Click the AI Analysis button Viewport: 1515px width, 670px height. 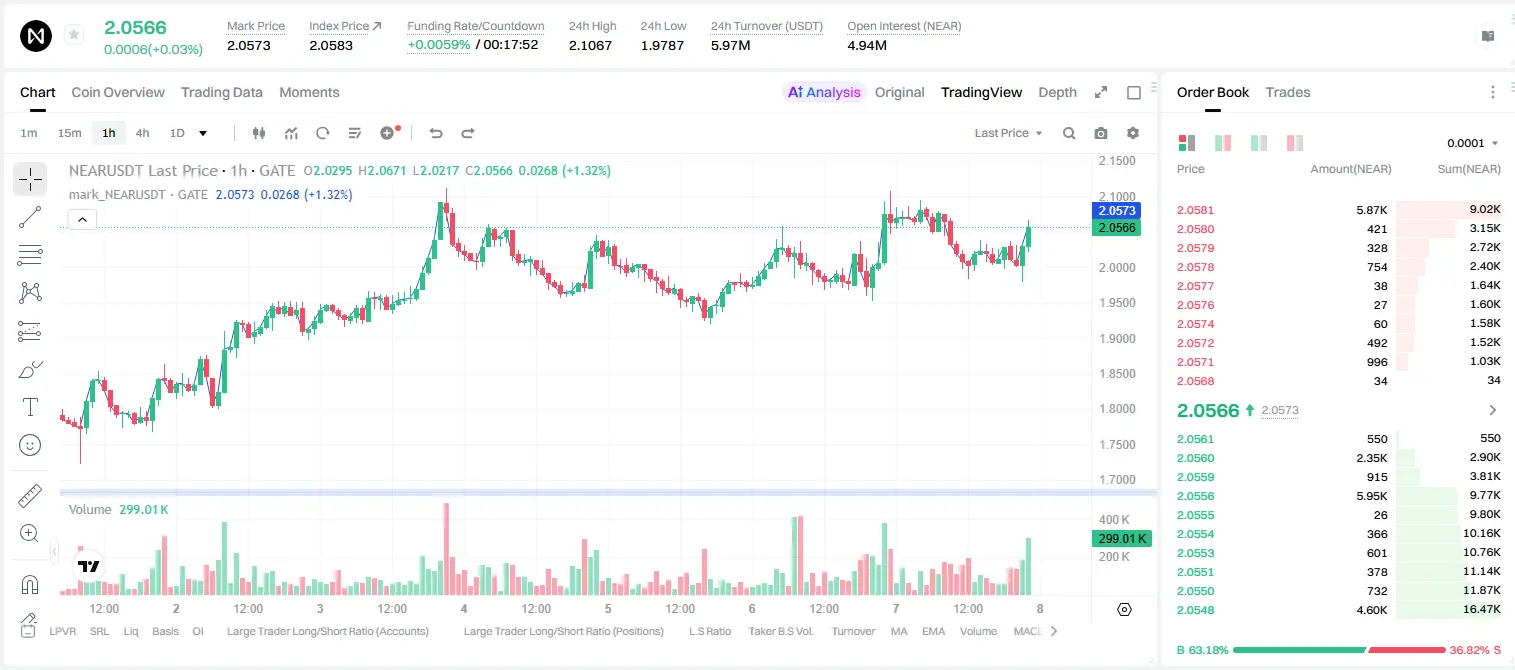pyautogui.click(x=824, y=92)
